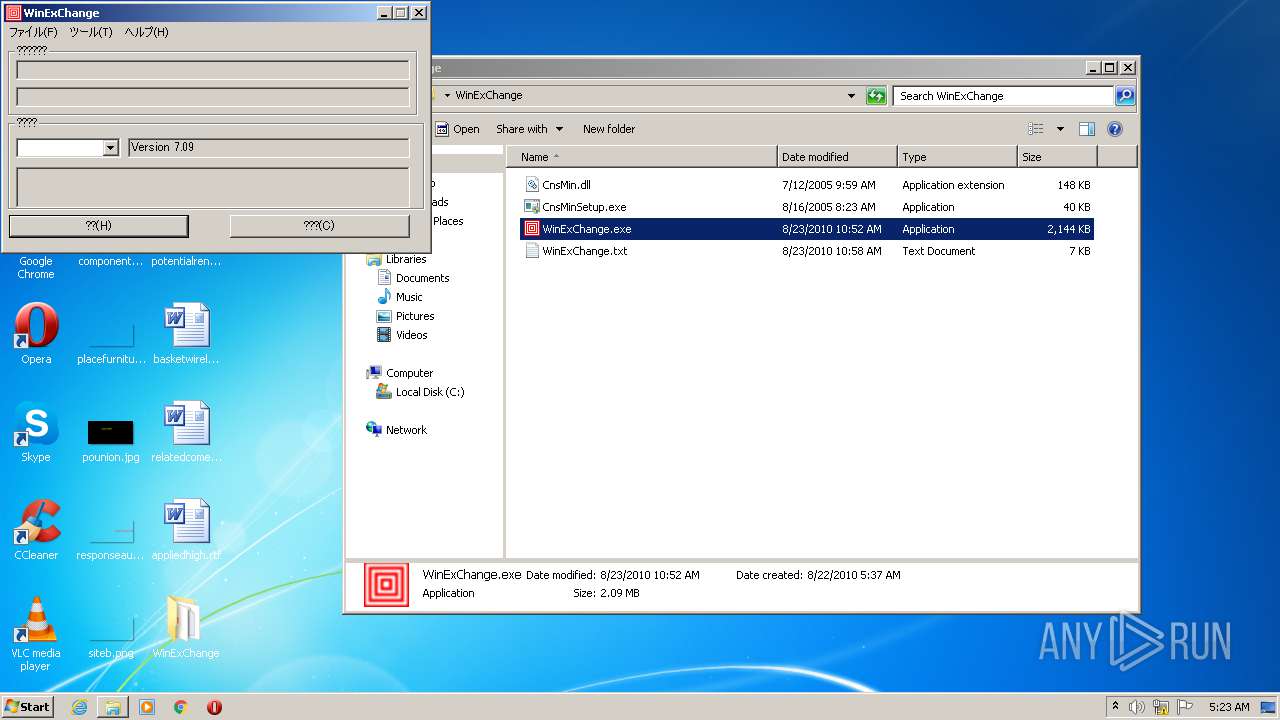Sort by Date modified column header

pyautogui.click(x=837, y=157)
